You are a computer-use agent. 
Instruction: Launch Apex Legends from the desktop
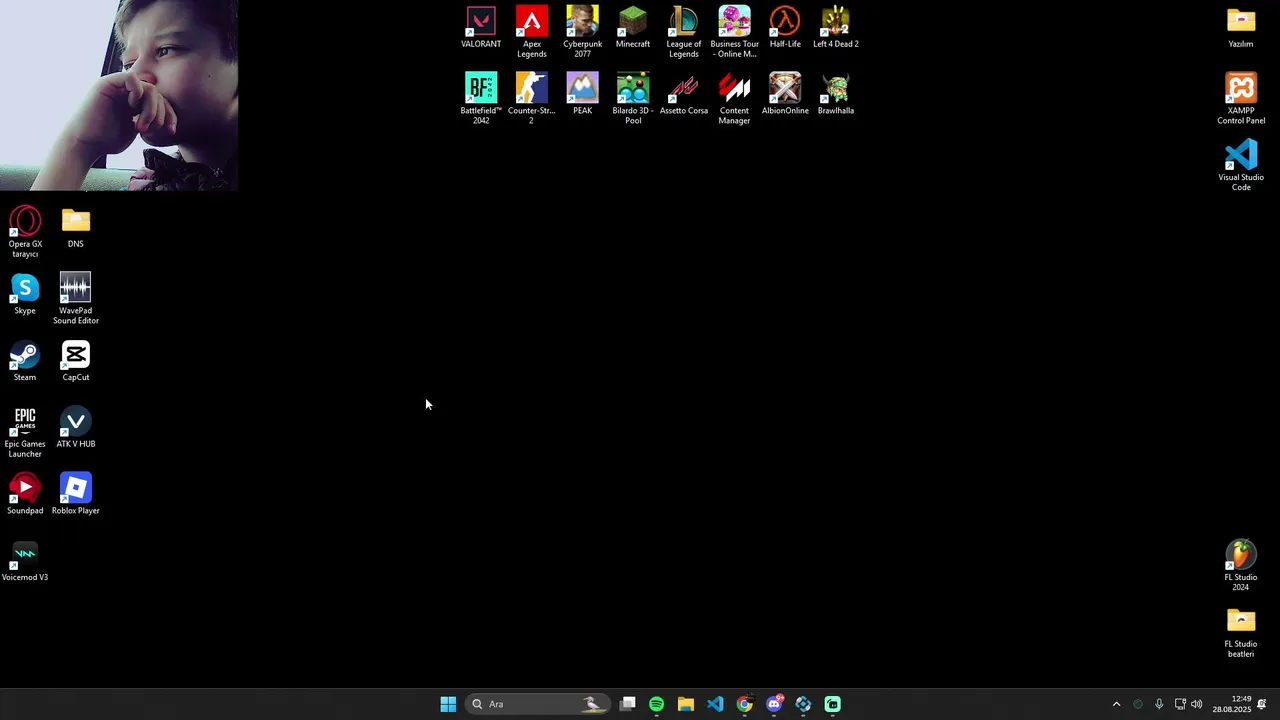click(x=532, y=32)
